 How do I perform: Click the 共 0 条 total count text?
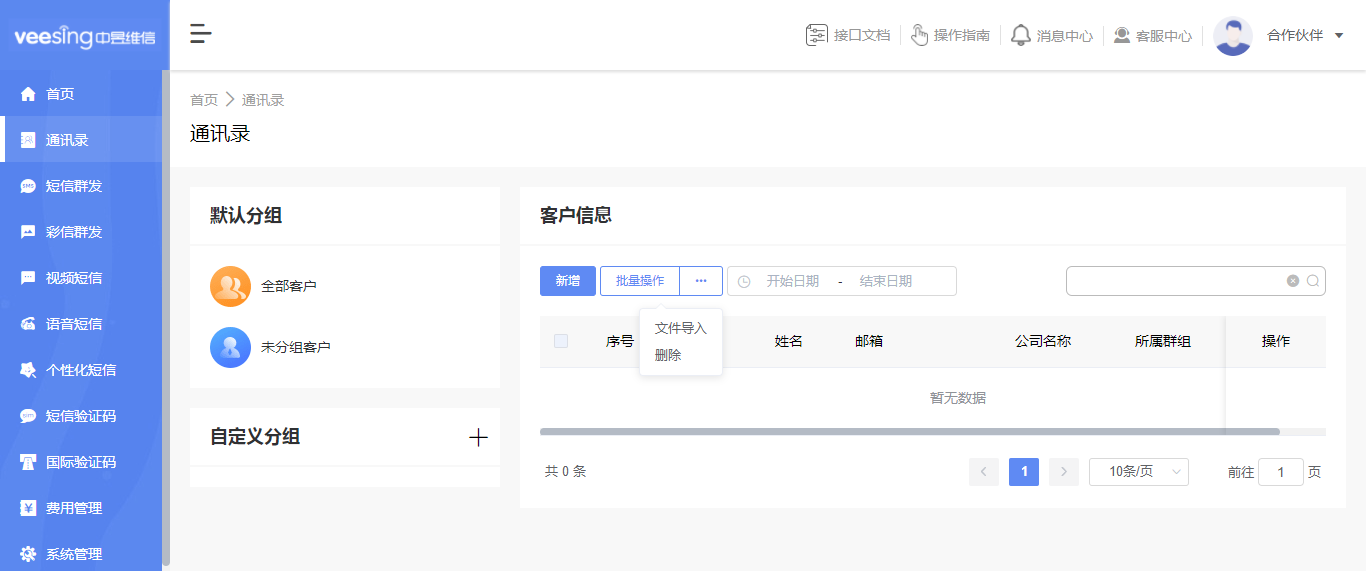click(566, 472)
